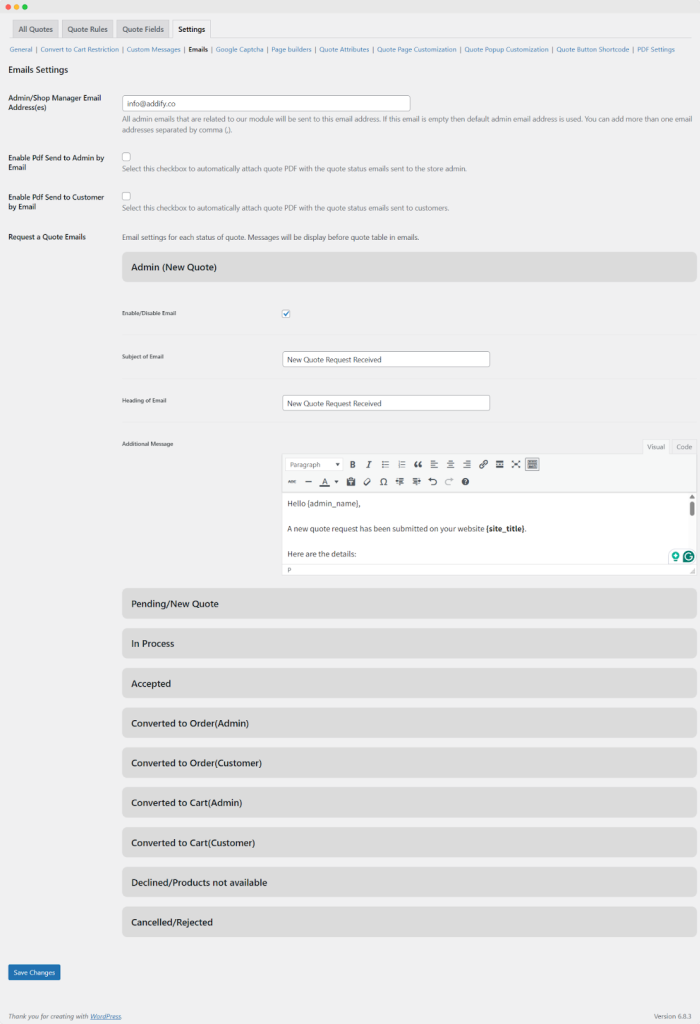Viewport: 700px width, 1024px height.
Task: Switch editor to the Code tab
Action: [684, 447]
